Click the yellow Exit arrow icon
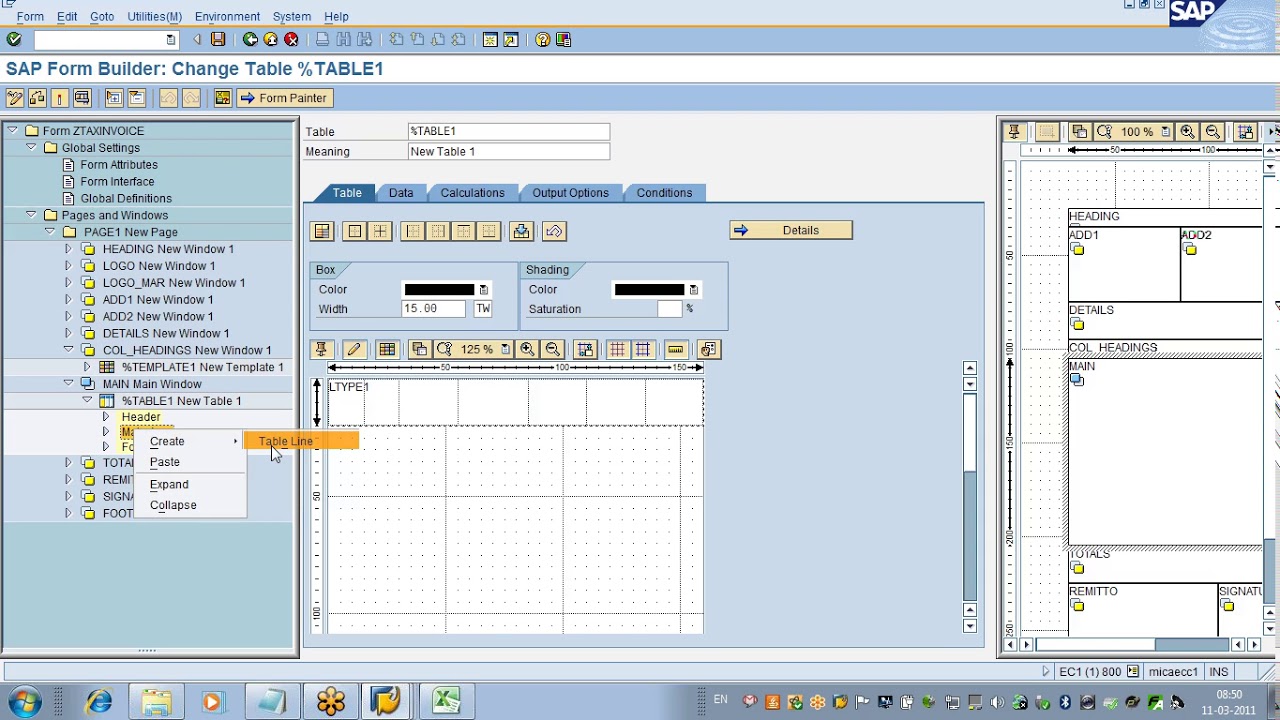The image size is (1280, 720). click(270, 39)
